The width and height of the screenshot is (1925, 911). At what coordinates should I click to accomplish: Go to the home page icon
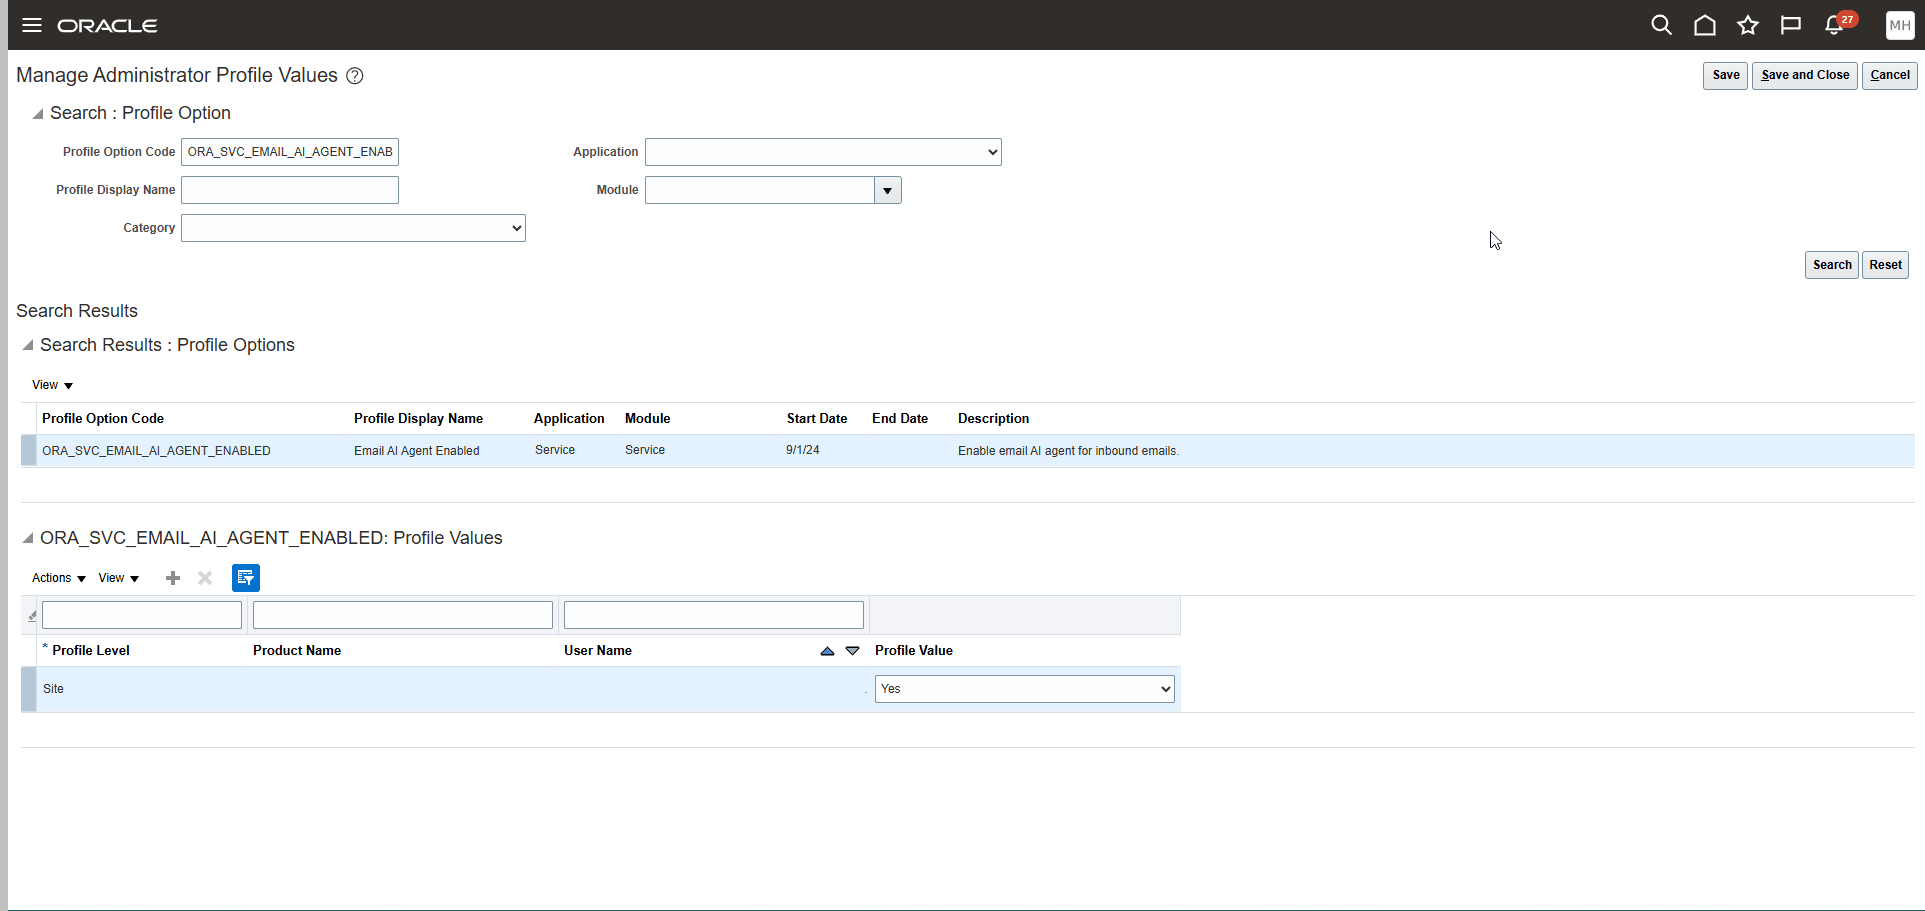(1705, 25)
